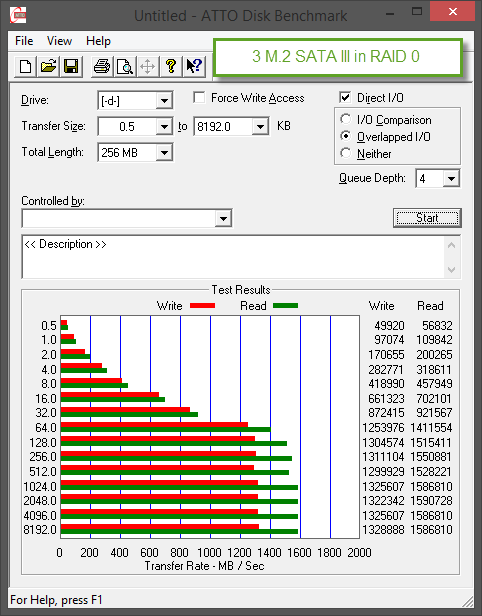
Task: Open Print Preview magnifier icon
Action: point(125,66)
